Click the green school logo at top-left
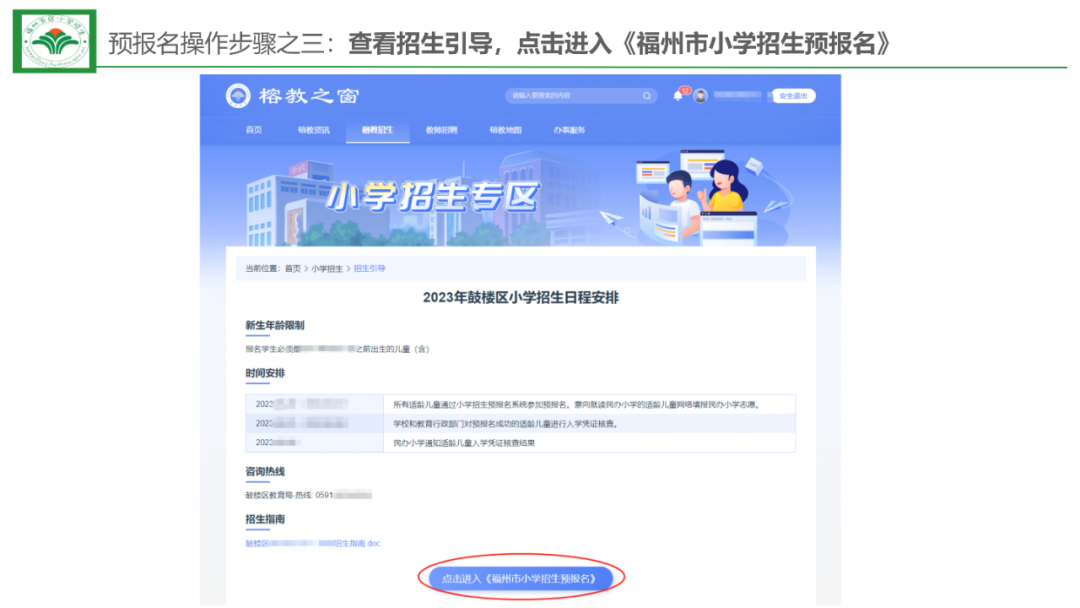Viewport: 1080px width, 608px height. [55, 41]
